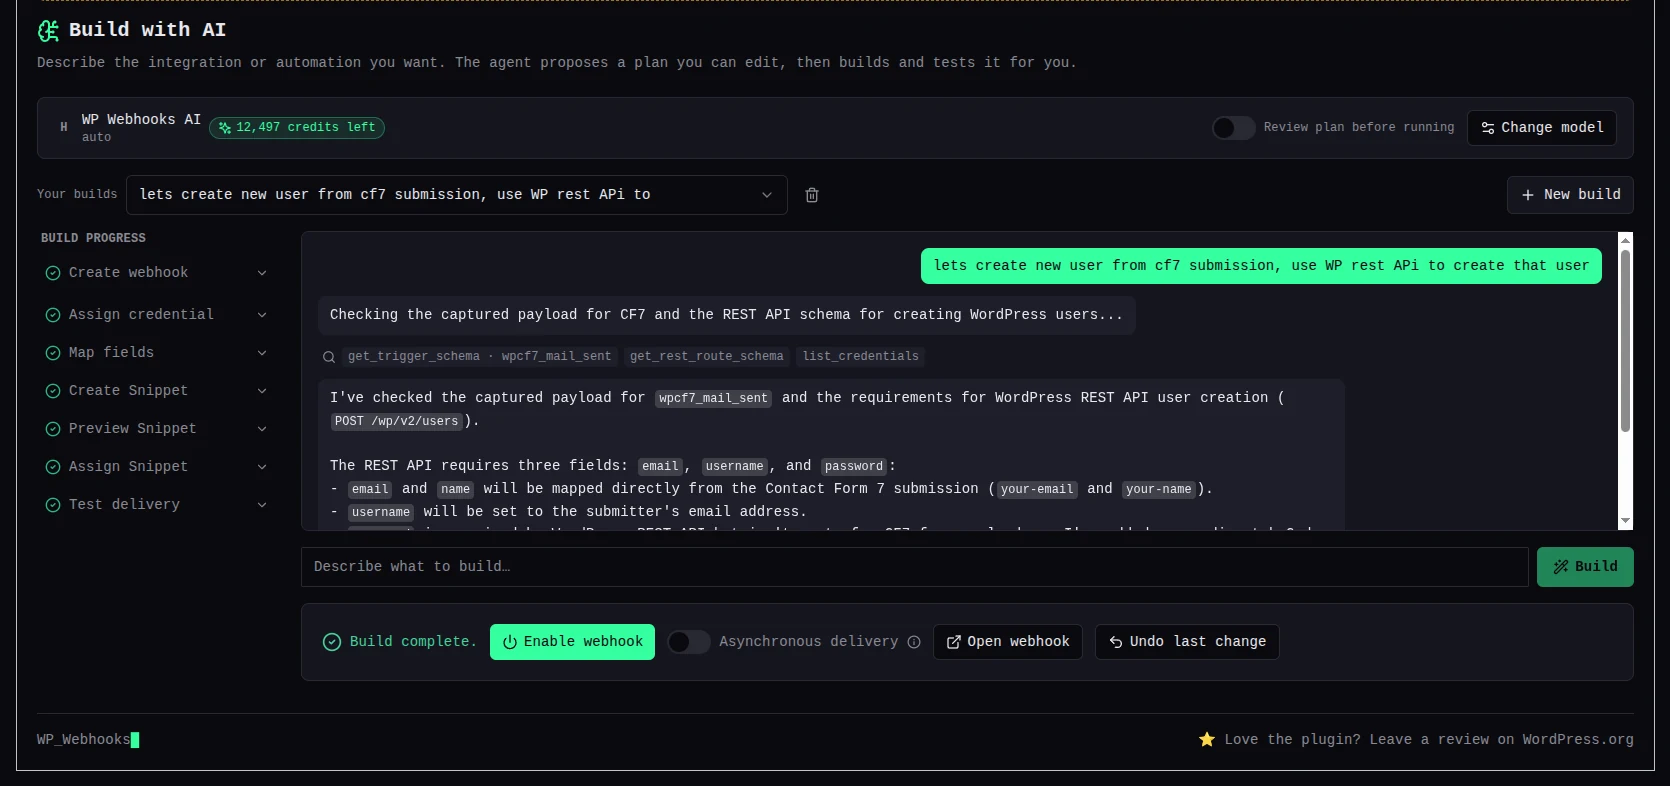The height and width of the screenshot is (786, 1670).
Task: Click the list_credentials tool tag
Action: click(860, 357)
